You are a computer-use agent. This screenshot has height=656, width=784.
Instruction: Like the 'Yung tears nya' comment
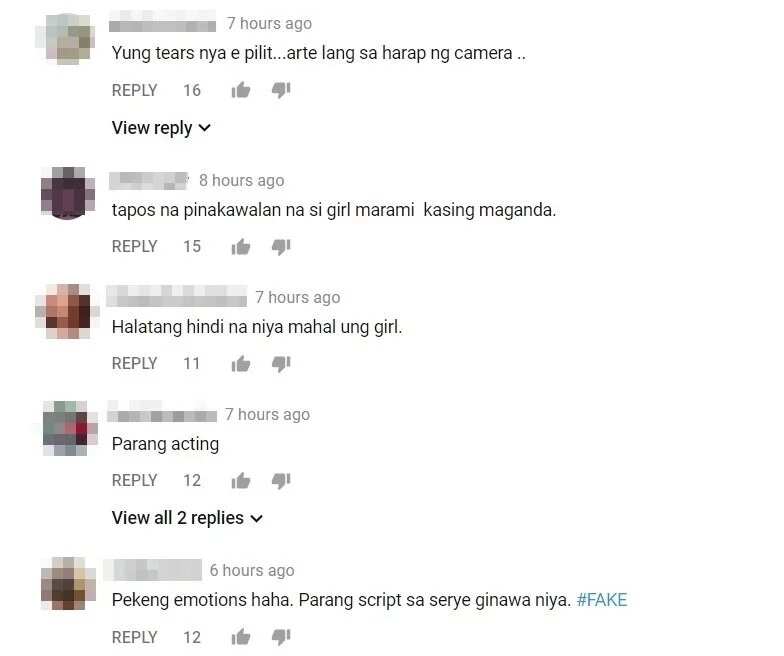[240, 90]
